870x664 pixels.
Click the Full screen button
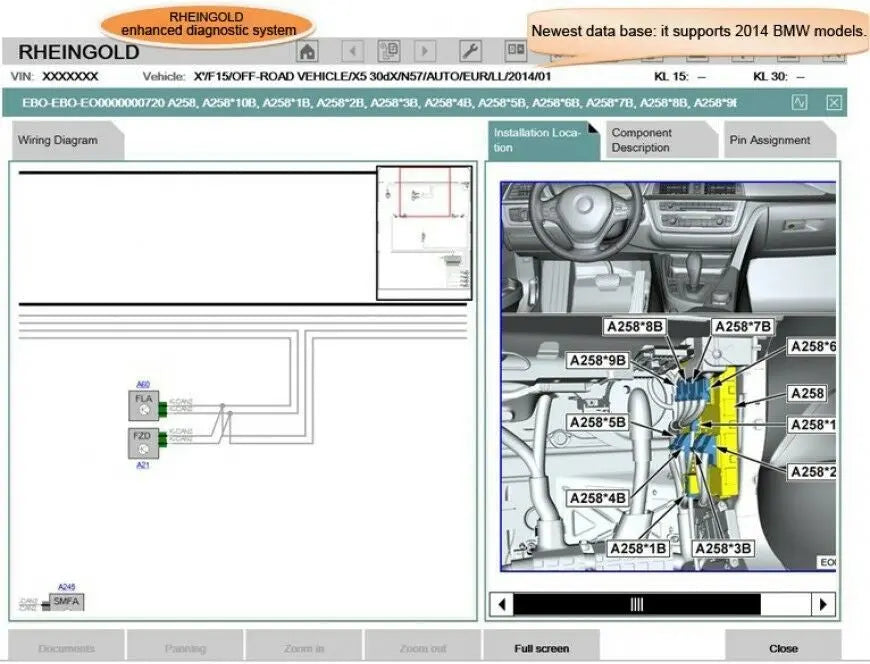coord(540,647)
